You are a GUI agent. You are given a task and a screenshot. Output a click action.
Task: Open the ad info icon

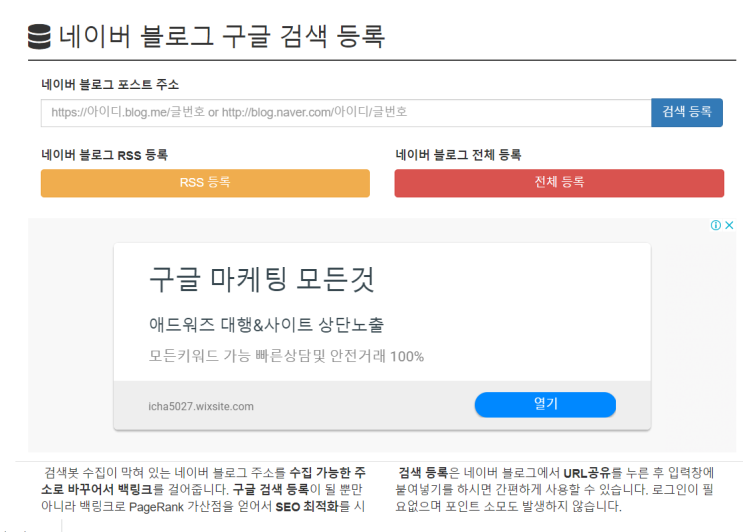coord(716,225)
